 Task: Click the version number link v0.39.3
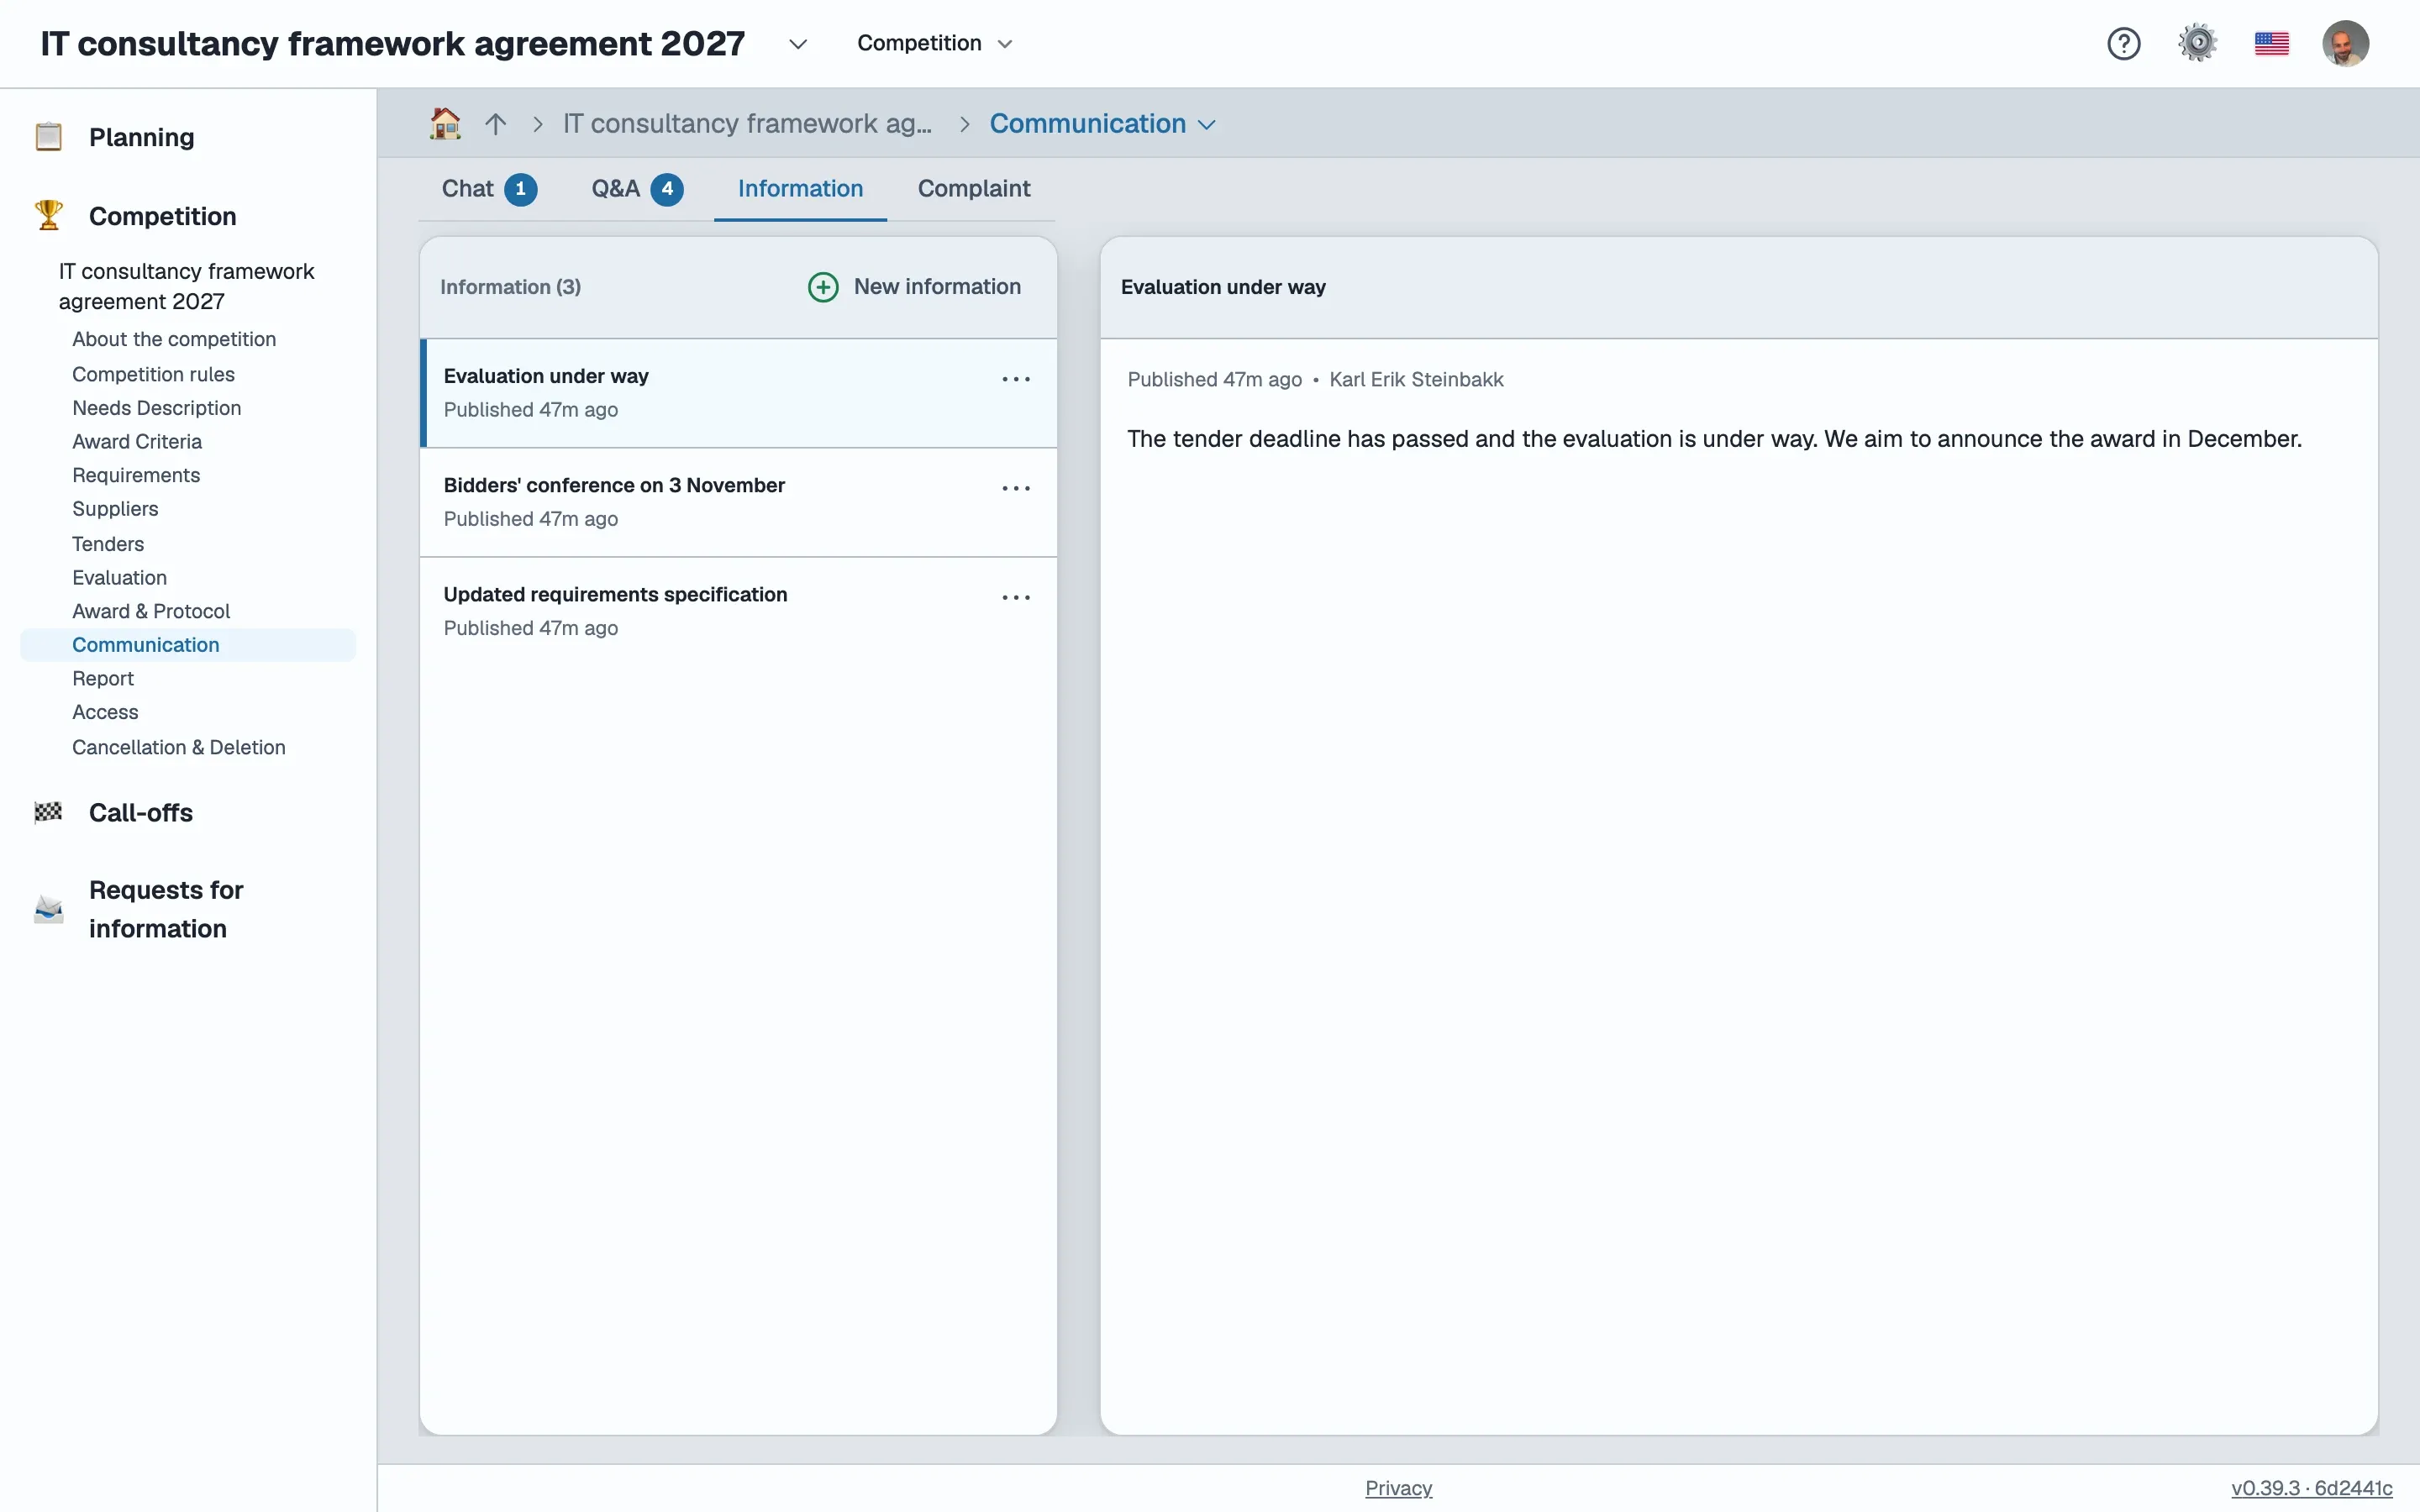[x=2311, y=1488]
